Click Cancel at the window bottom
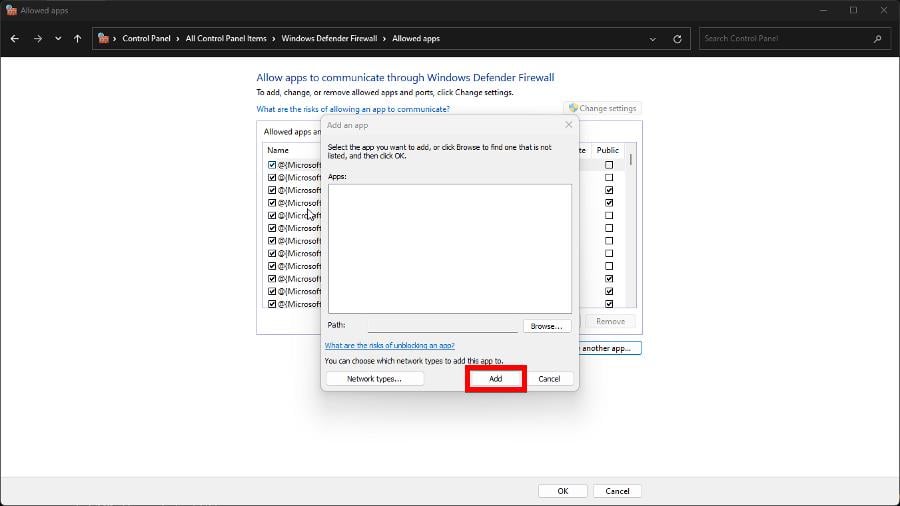This screenshot has height=506, width=900. (617, 491)
